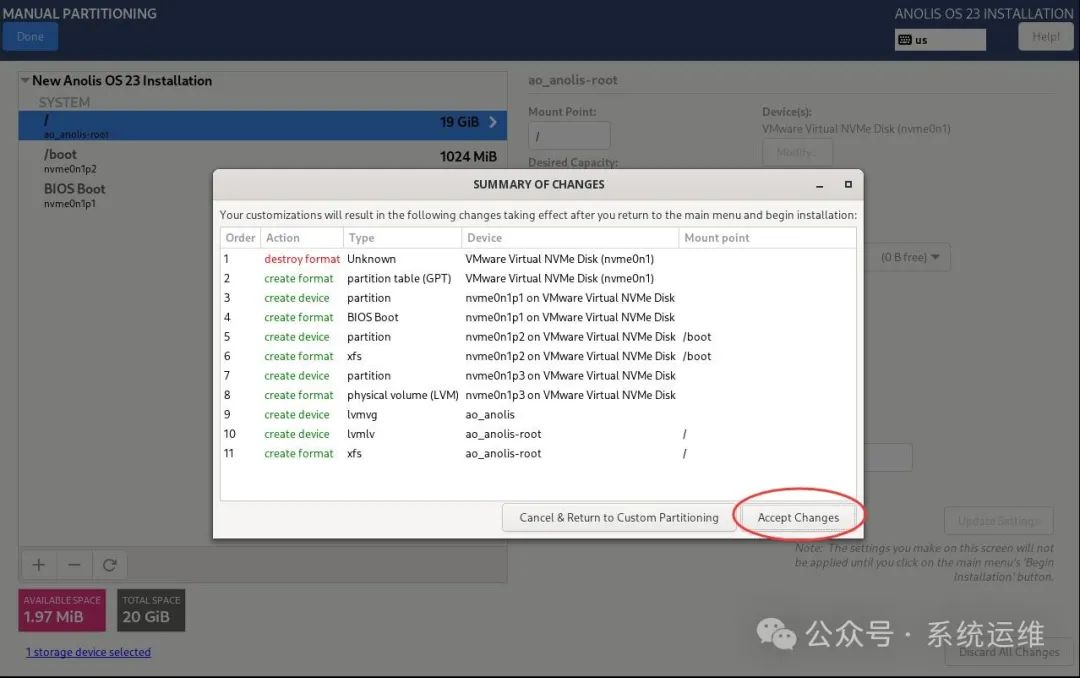Select row 7 create device nvme0n1p3
Image resolution: width=1080 pixels, height=678 pixels.
(x=538, y=376)
